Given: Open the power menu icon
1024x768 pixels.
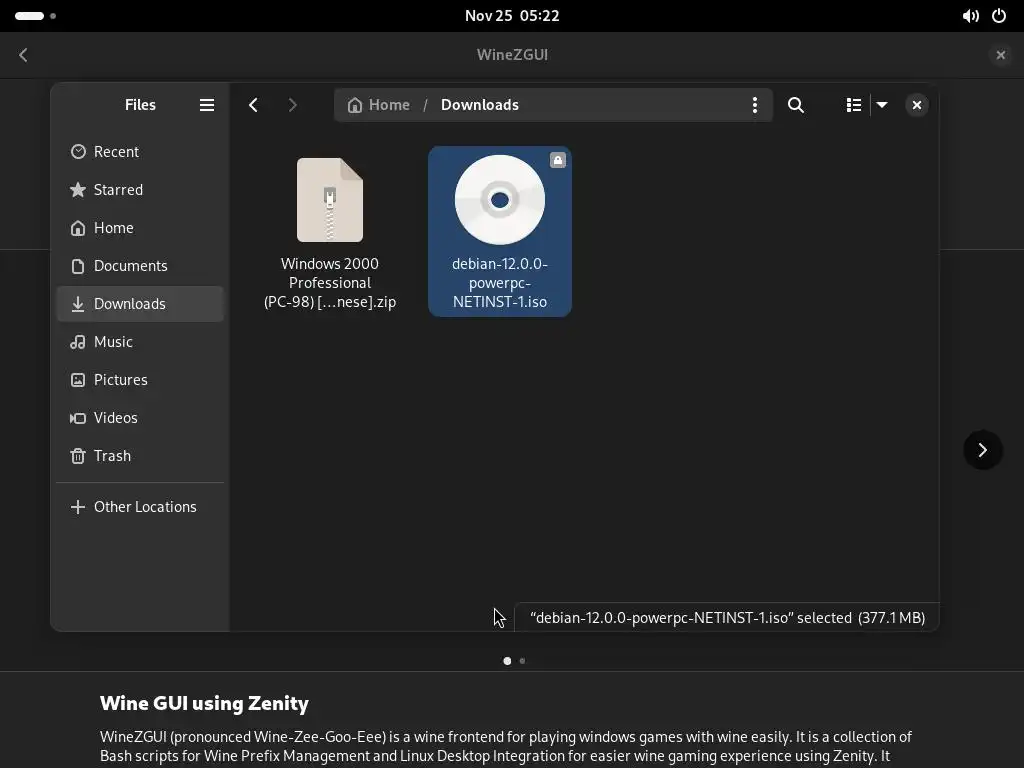Looking at the screenshot, I should point(999,16).
